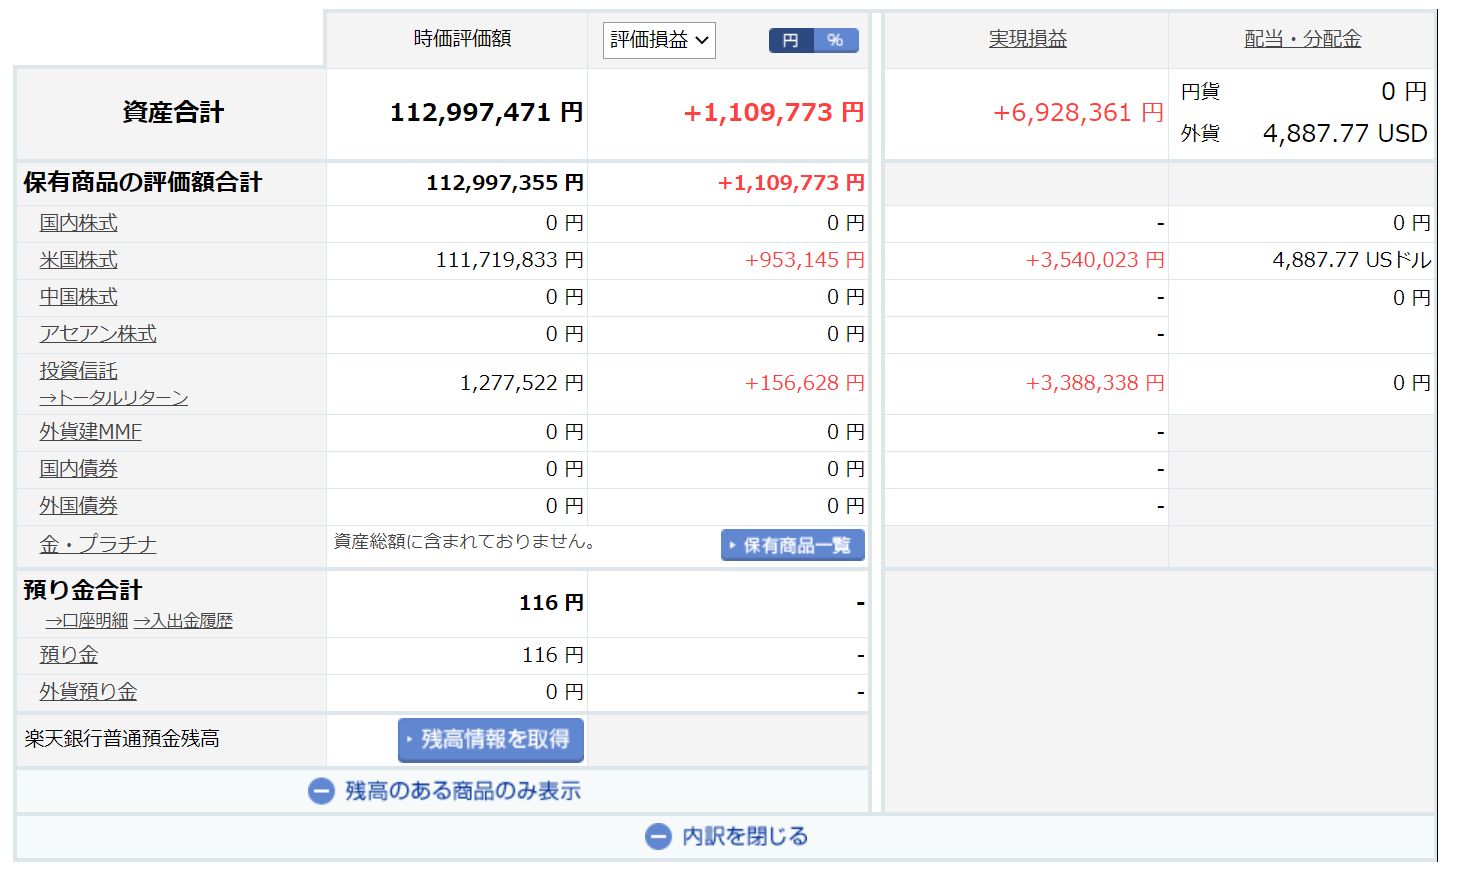The width and height of the screenshot is (1458, 871).
Task: Open the 外貨建MMF link
Action: (x=90, y=432)
